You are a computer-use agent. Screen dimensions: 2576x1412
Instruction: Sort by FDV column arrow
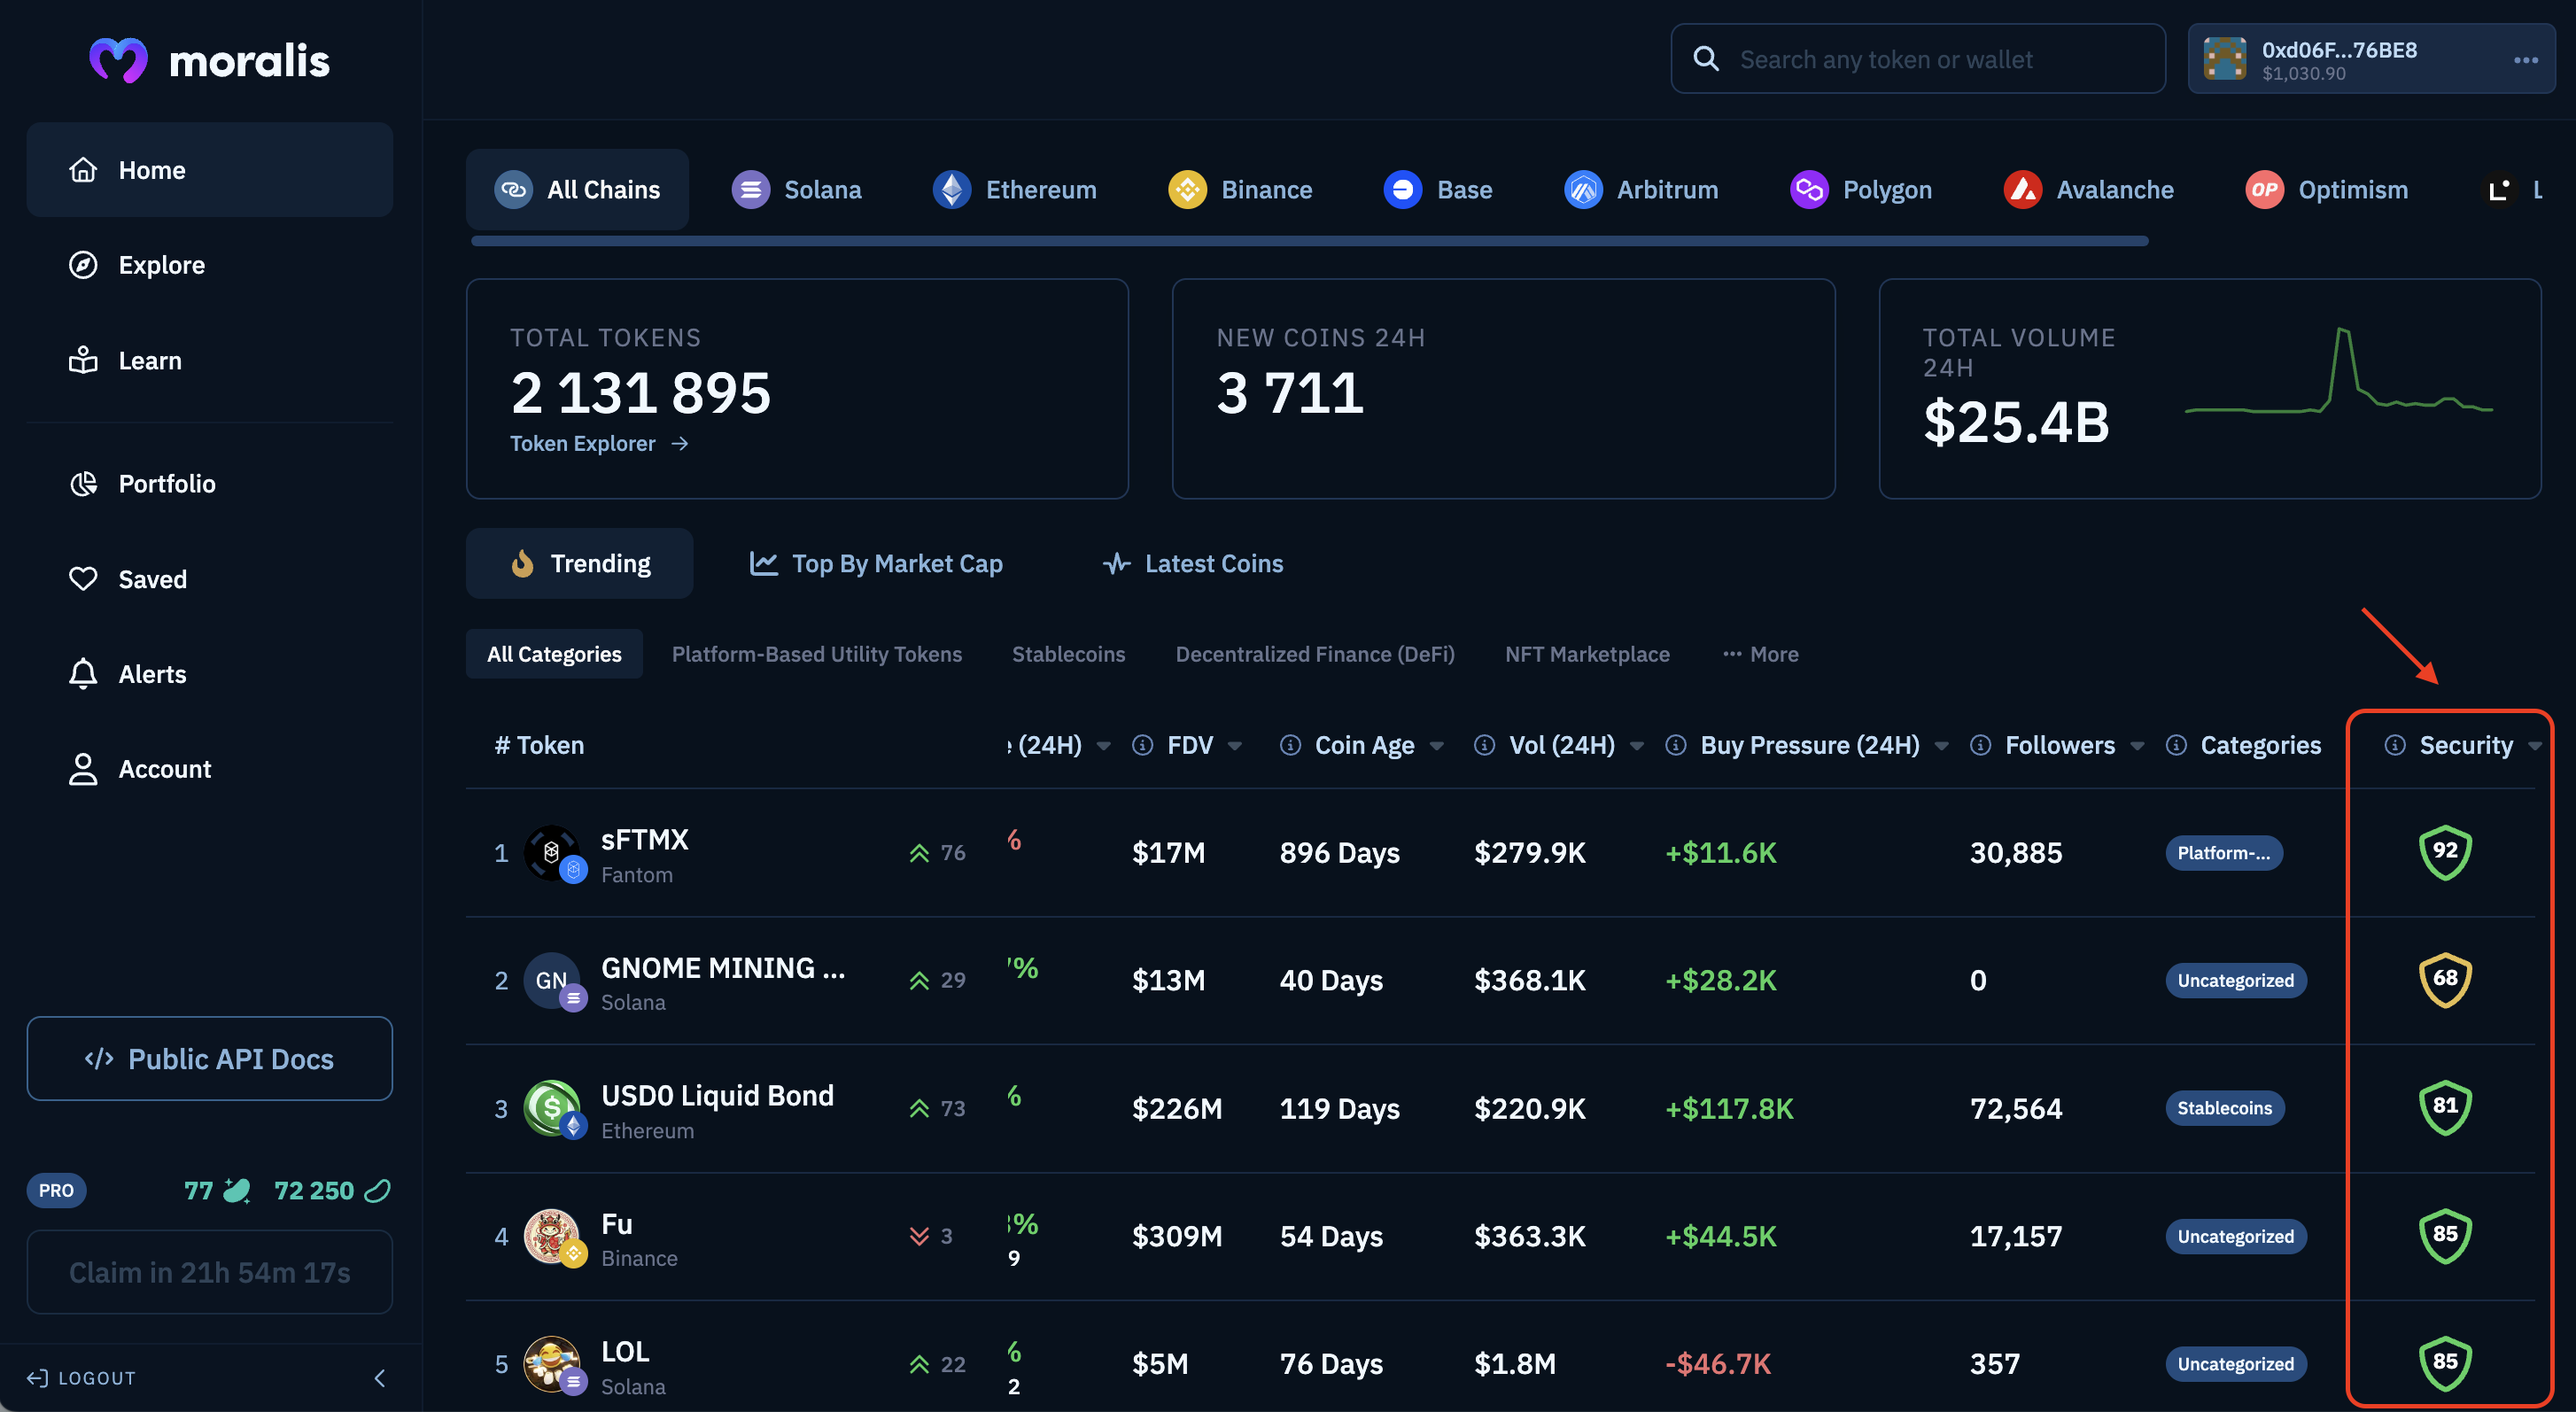(1235, 745)
